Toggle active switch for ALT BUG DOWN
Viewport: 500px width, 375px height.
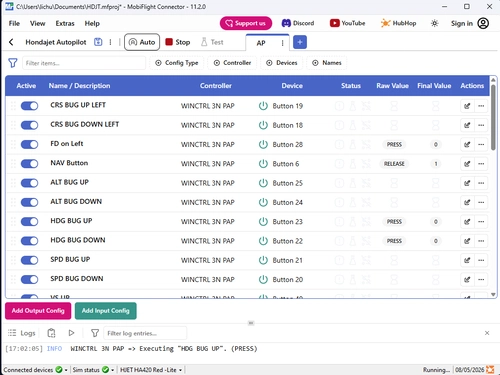[x=29, y=202]
